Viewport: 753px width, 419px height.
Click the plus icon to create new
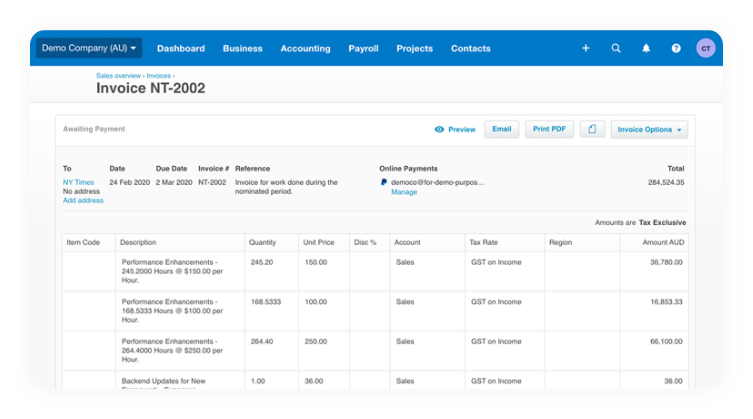pyautogui.click(x=585, y=48)
